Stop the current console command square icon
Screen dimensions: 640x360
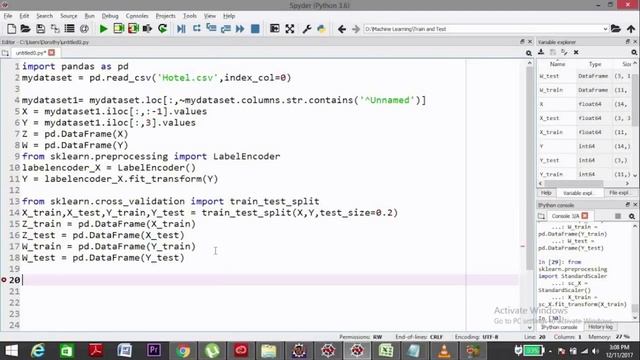pos(618,216)
